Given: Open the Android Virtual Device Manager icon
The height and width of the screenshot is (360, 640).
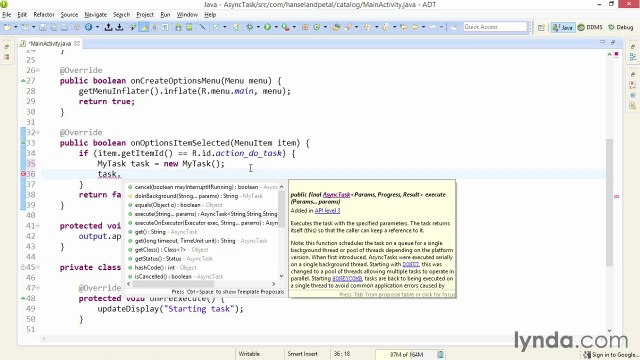Looking at the screenshot, I should click(x=189, y=27).
